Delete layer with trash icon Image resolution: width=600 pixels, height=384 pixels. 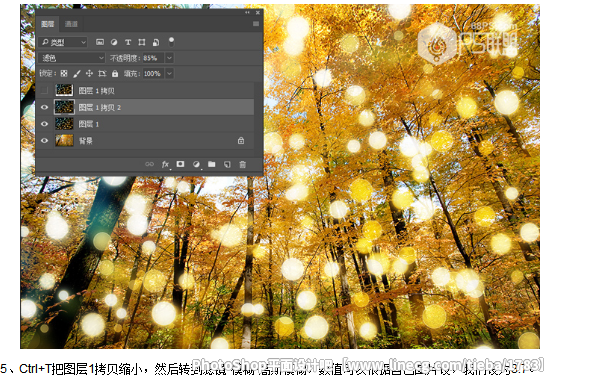click(x=242, y=164)
